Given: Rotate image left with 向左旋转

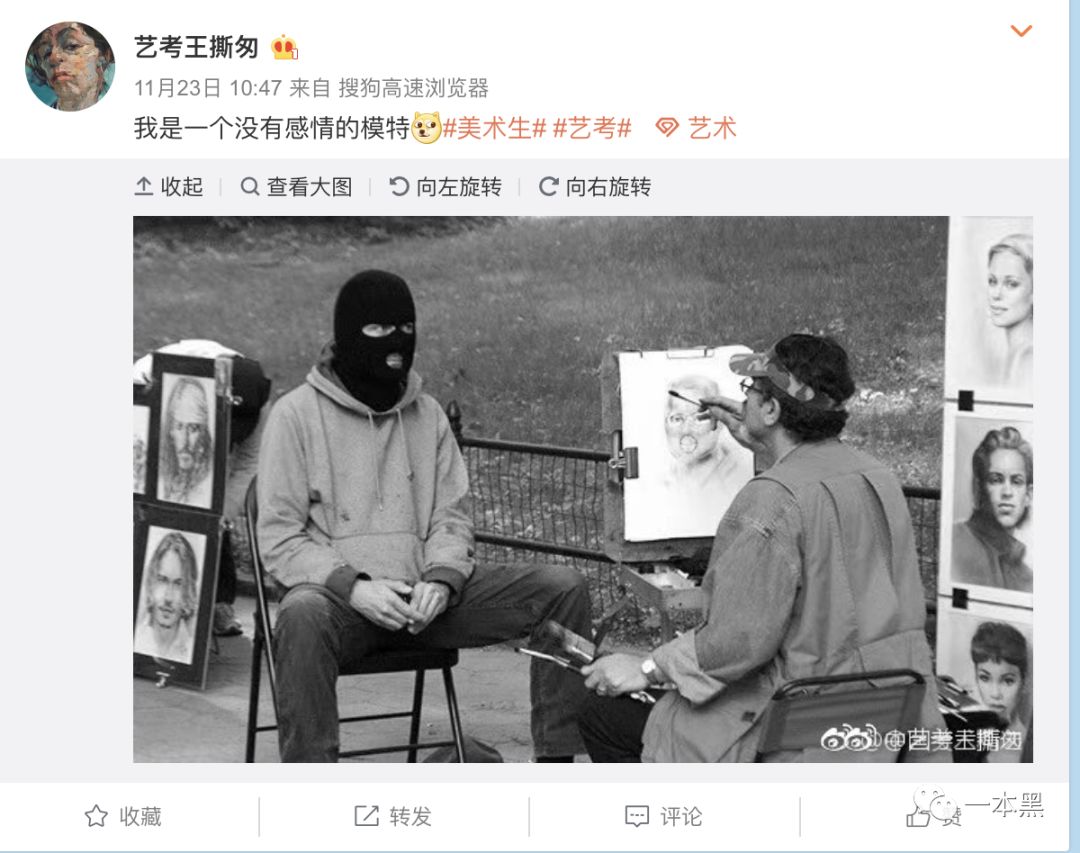Looking at the screenshot, I should pos(445,187).
